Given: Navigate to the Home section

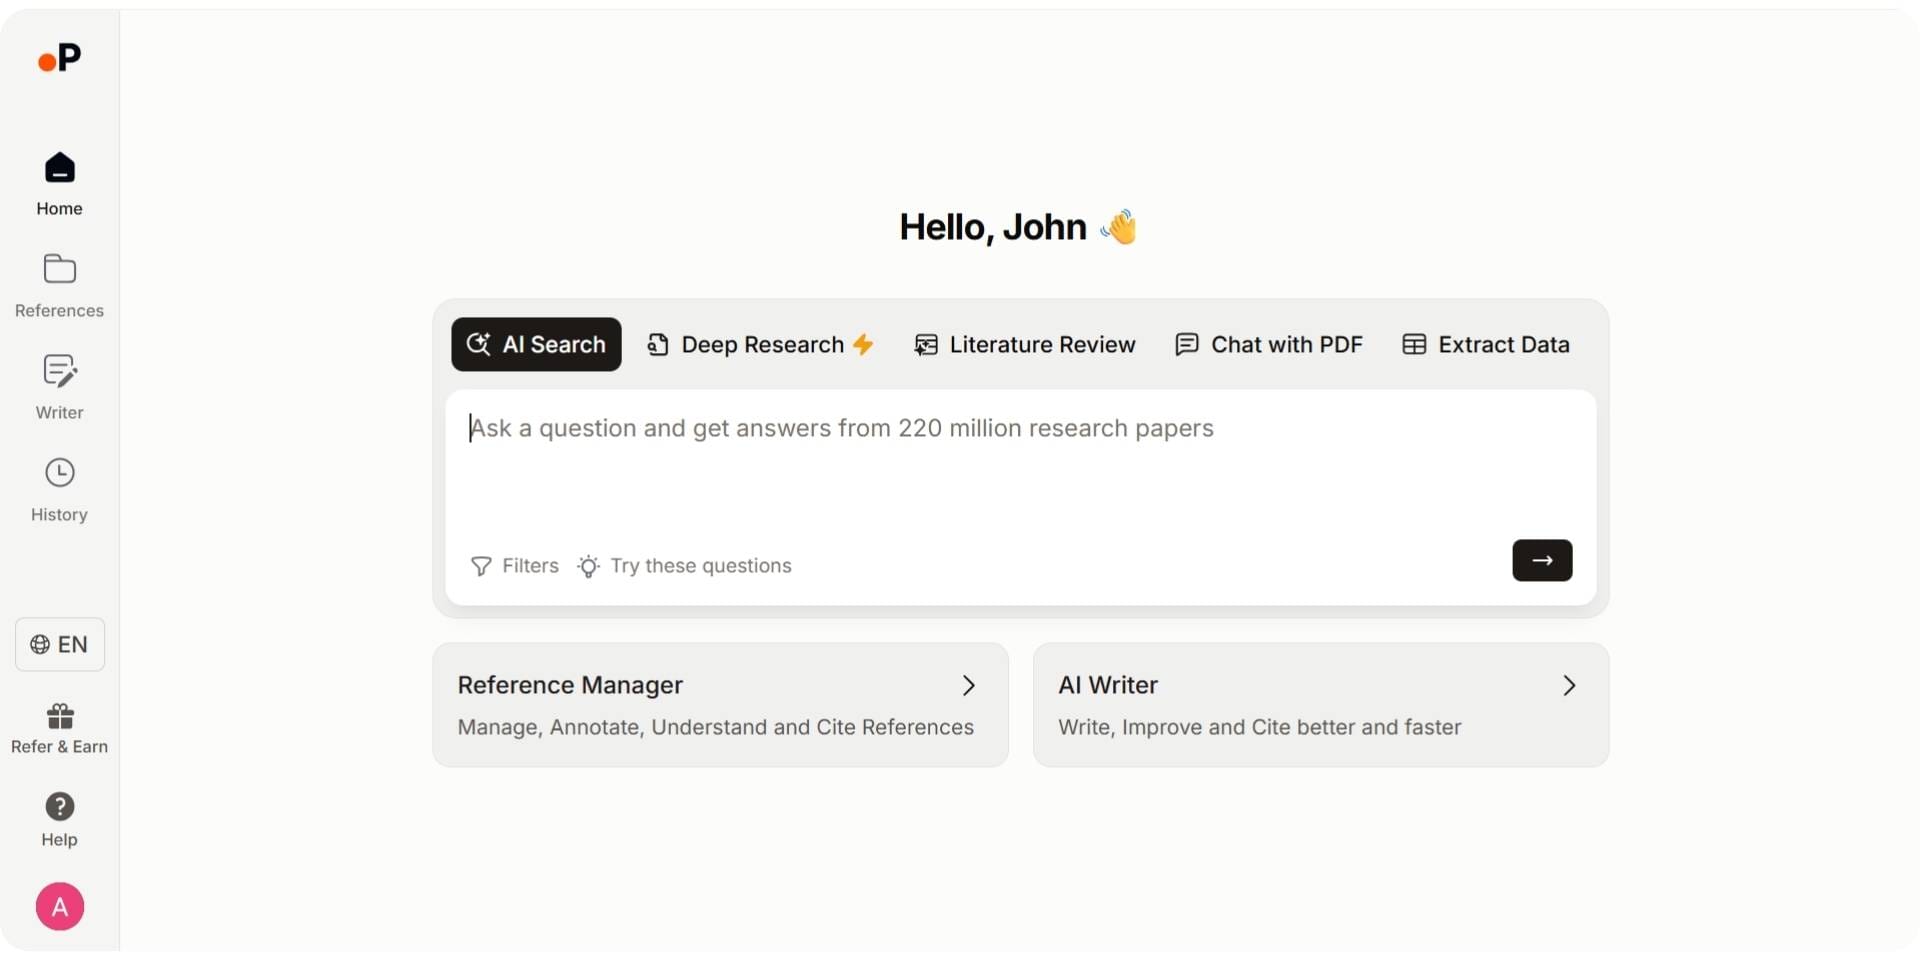Looking at the screenshot, I should (x=59, y=183).
